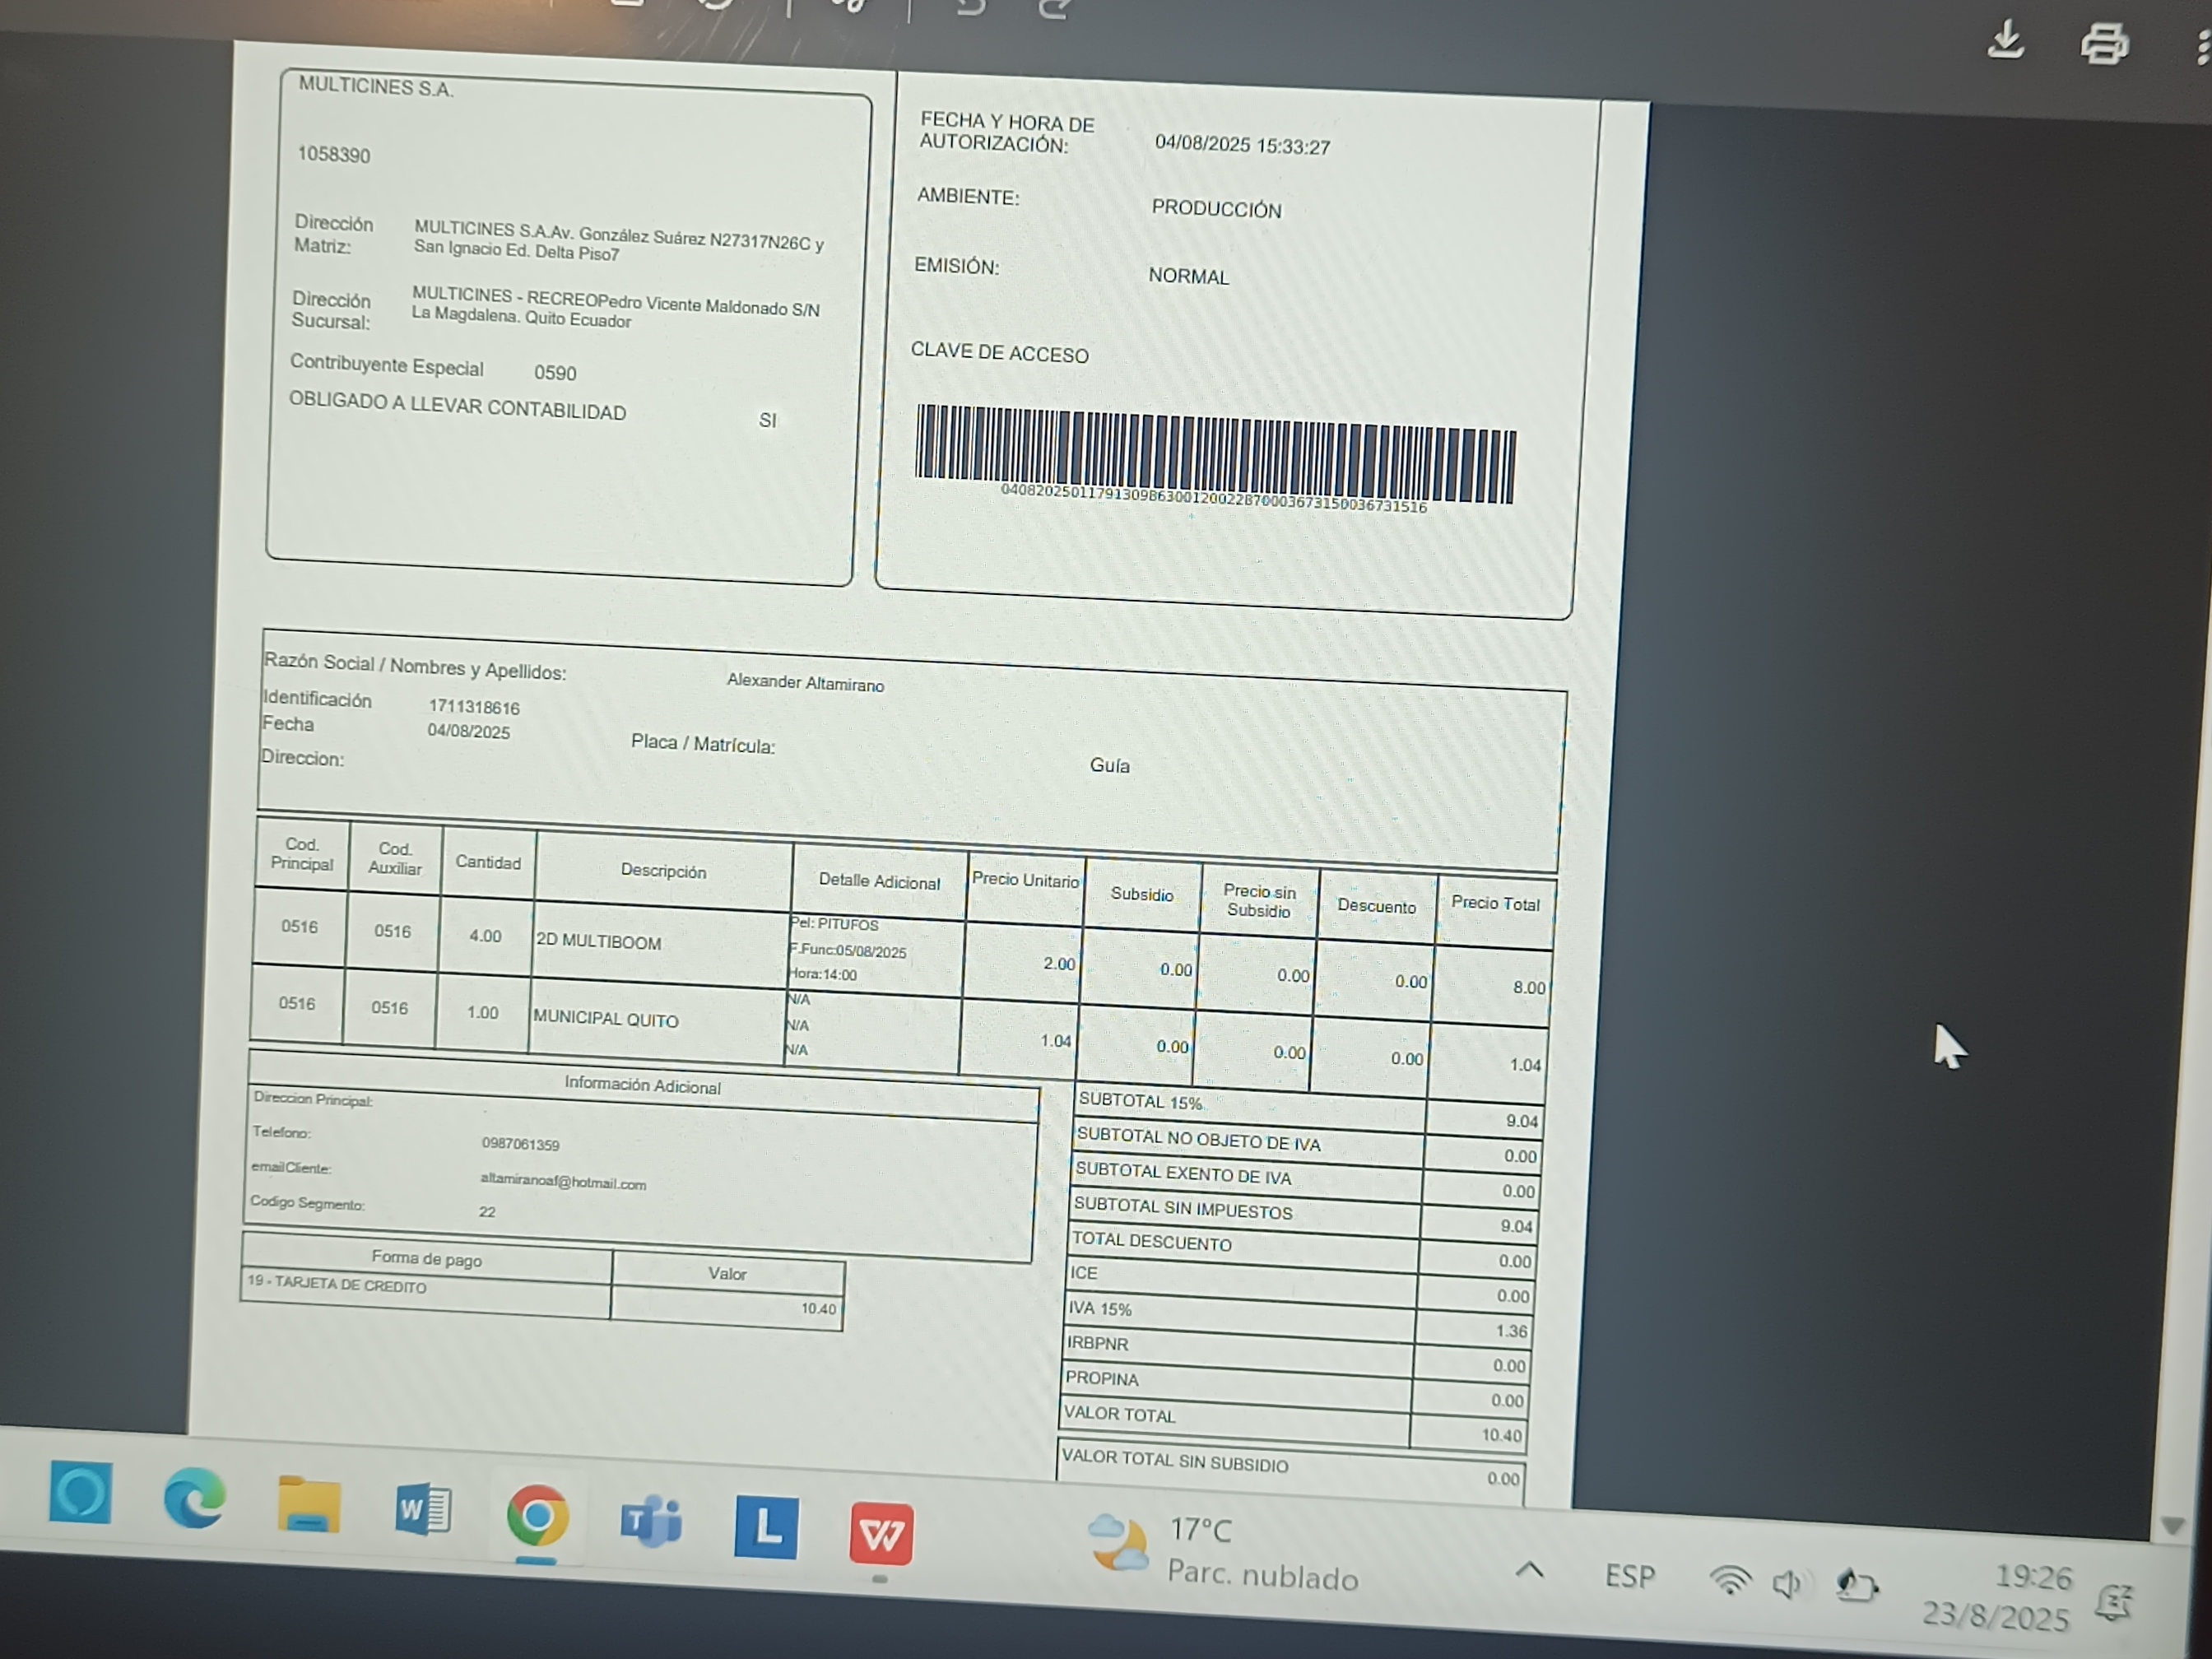Screen dimensions: 2212x1659
Task: Click the unit price '2.00'
Action: point(1059,964)
